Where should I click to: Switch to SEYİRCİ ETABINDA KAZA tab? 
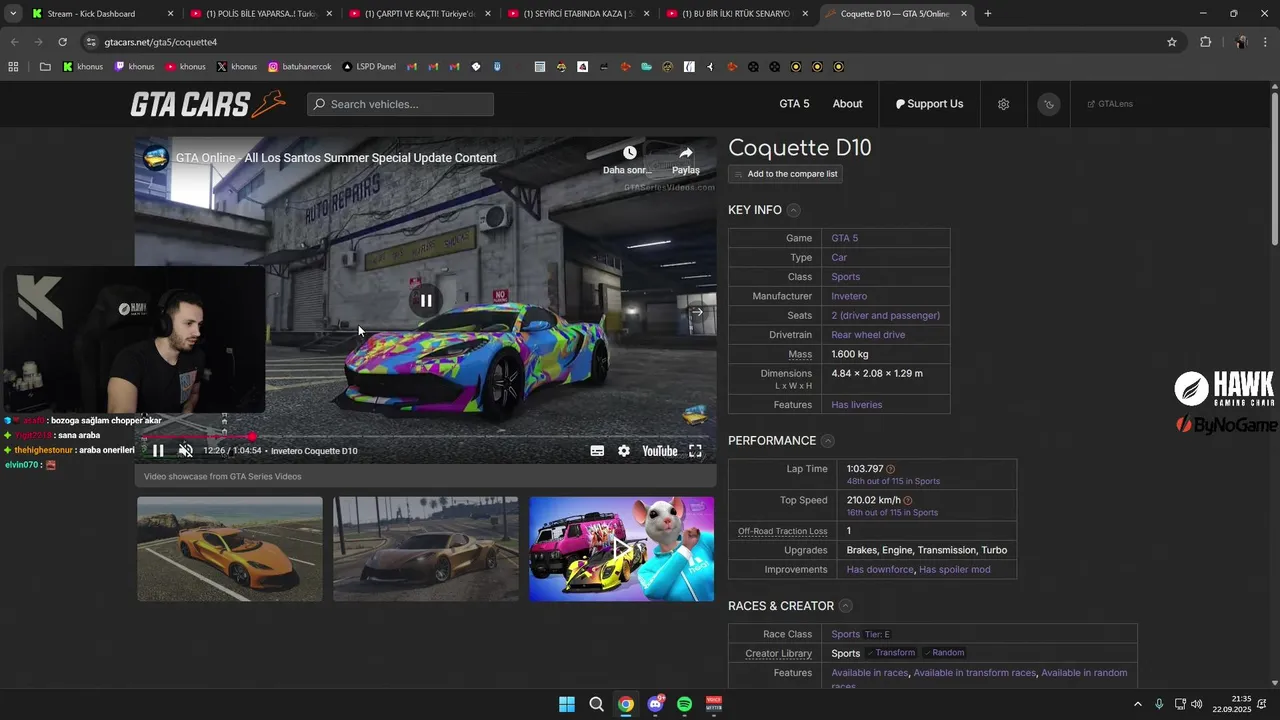pyautogui.click(x=578, y=14)
